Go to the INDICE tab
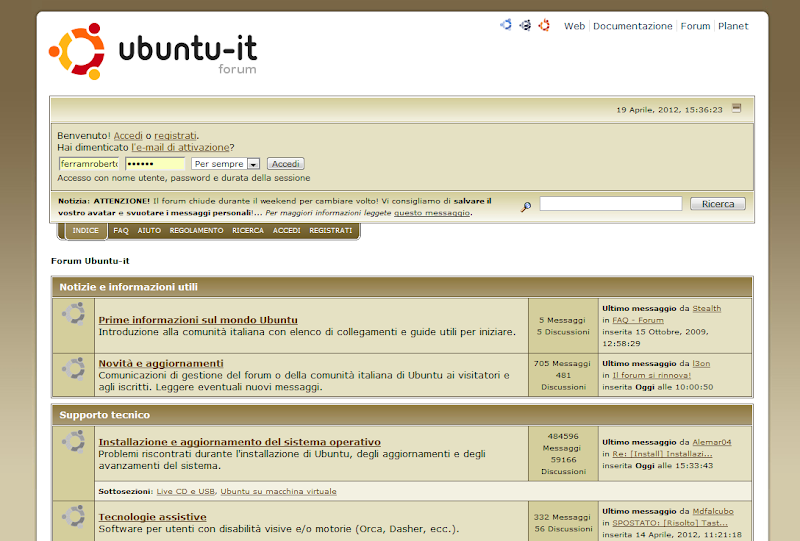This screenshot has width=800, height=541. (x=86, y=230)
